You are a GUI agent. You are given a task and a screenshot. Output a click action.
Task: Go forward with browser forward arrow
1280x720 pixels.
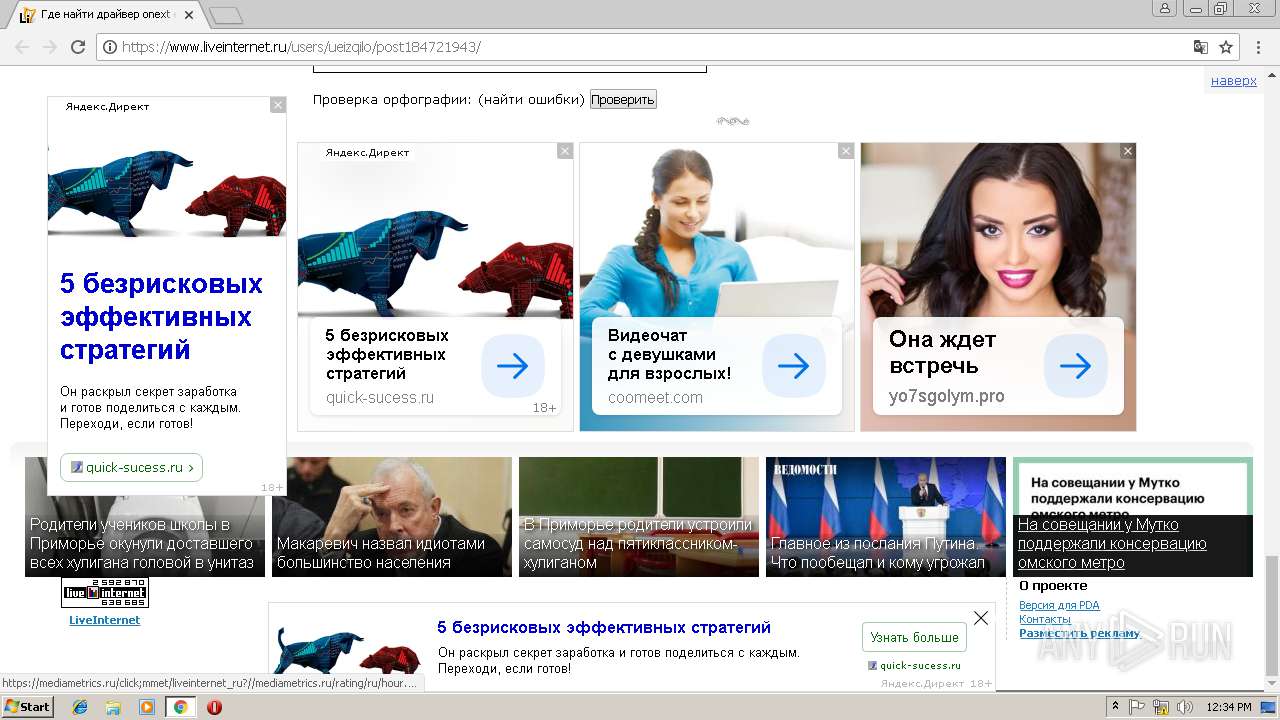coord(49,47)
